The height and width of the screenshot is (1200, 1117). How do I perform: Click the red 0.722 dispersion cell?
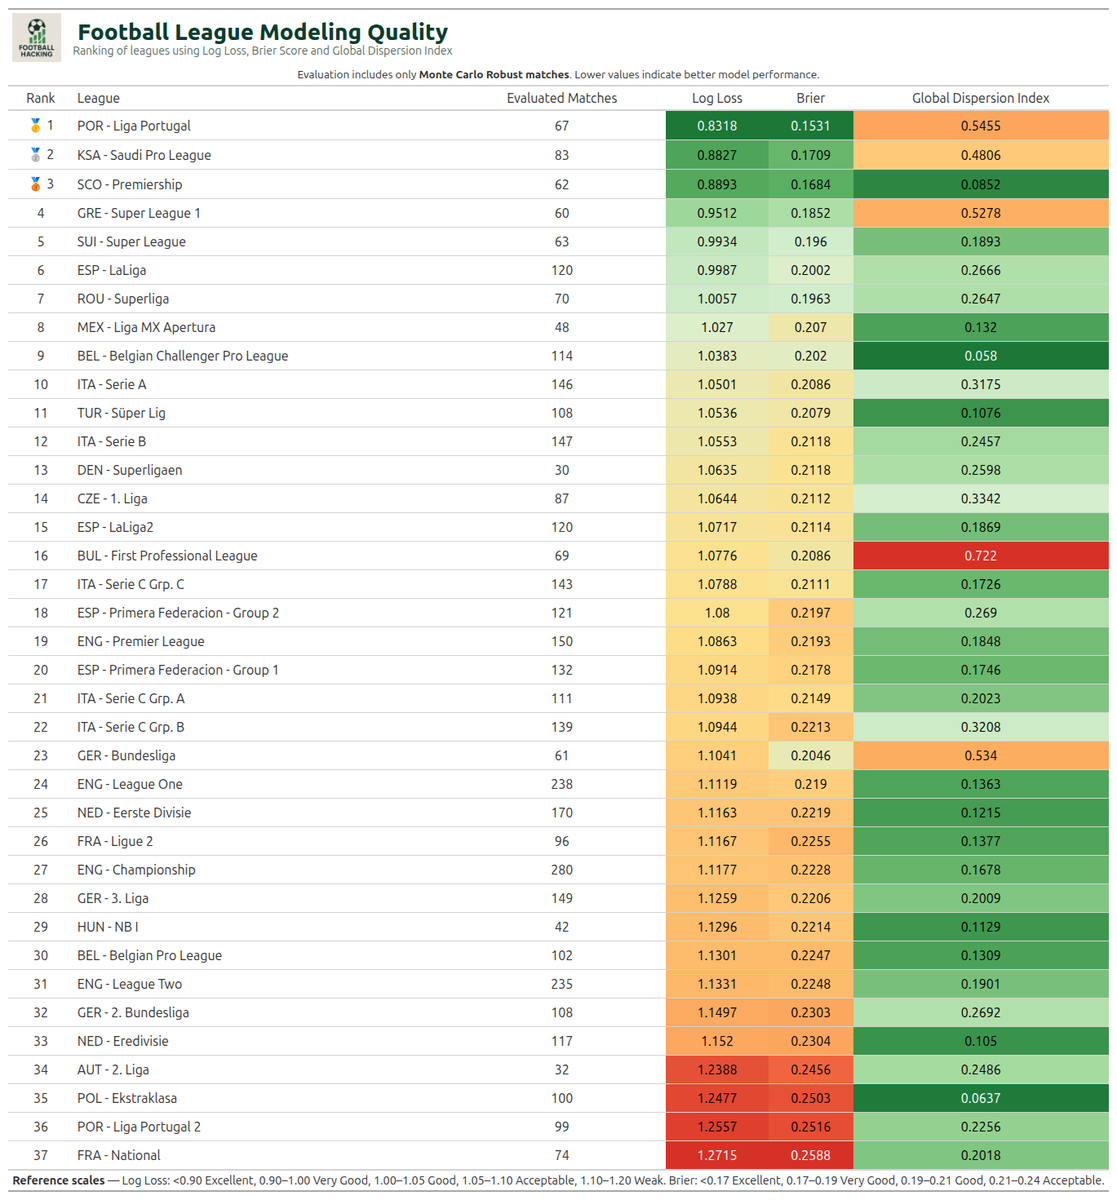pyautogui.click(x=981, y=556)
